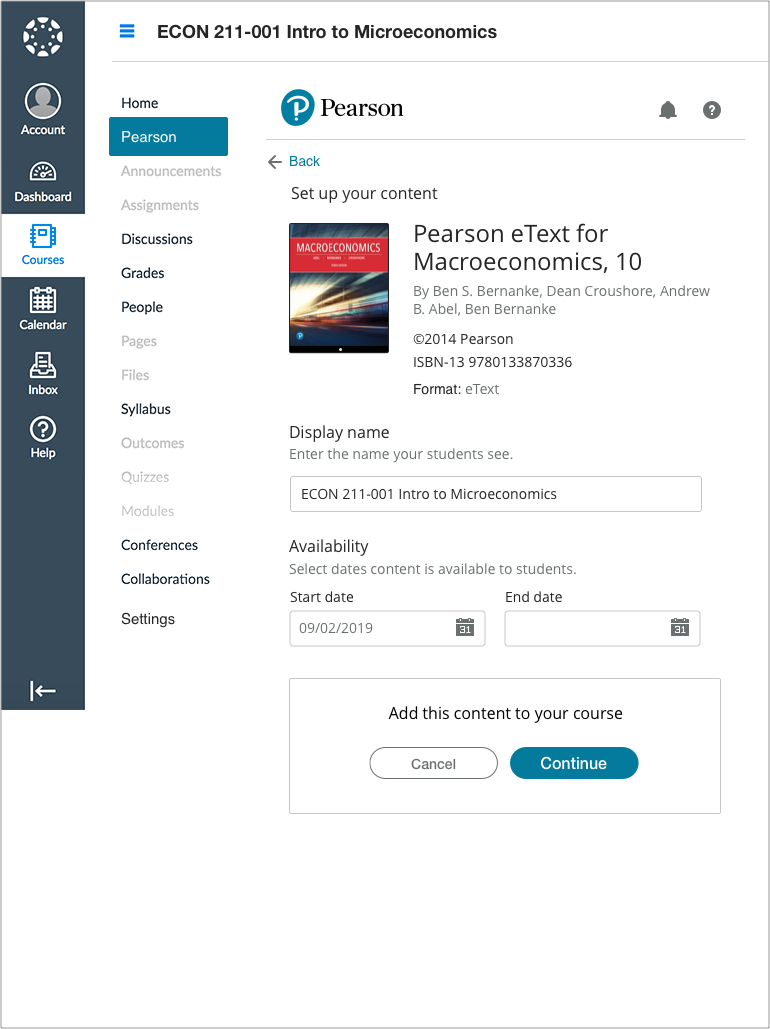Open Files in course navigation
The height and width of the screenshot is (1029, 770).
tap(135, 375)
